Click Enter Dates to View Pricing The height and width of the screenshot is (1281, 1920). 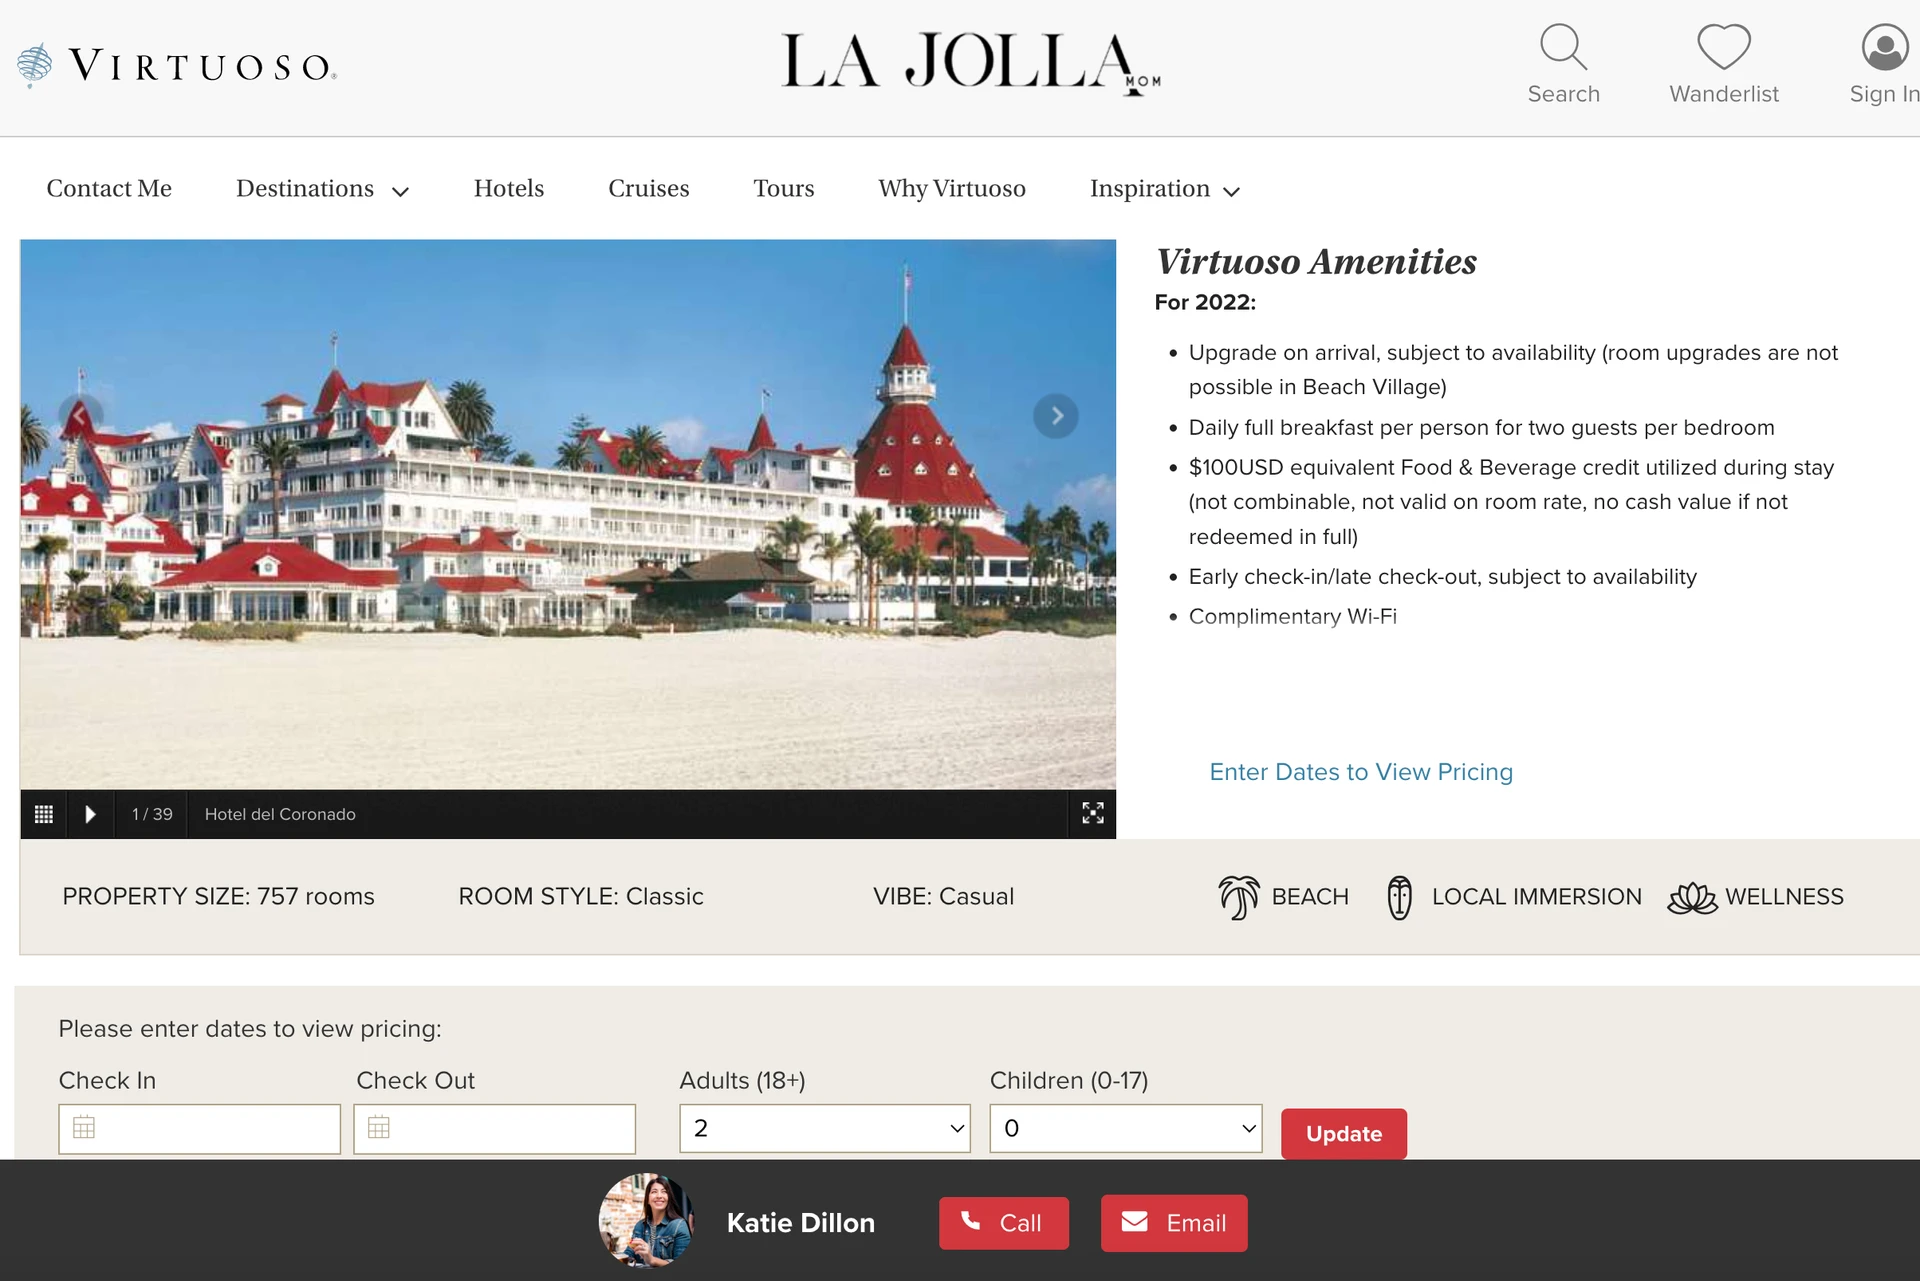tap(1359, 772)
